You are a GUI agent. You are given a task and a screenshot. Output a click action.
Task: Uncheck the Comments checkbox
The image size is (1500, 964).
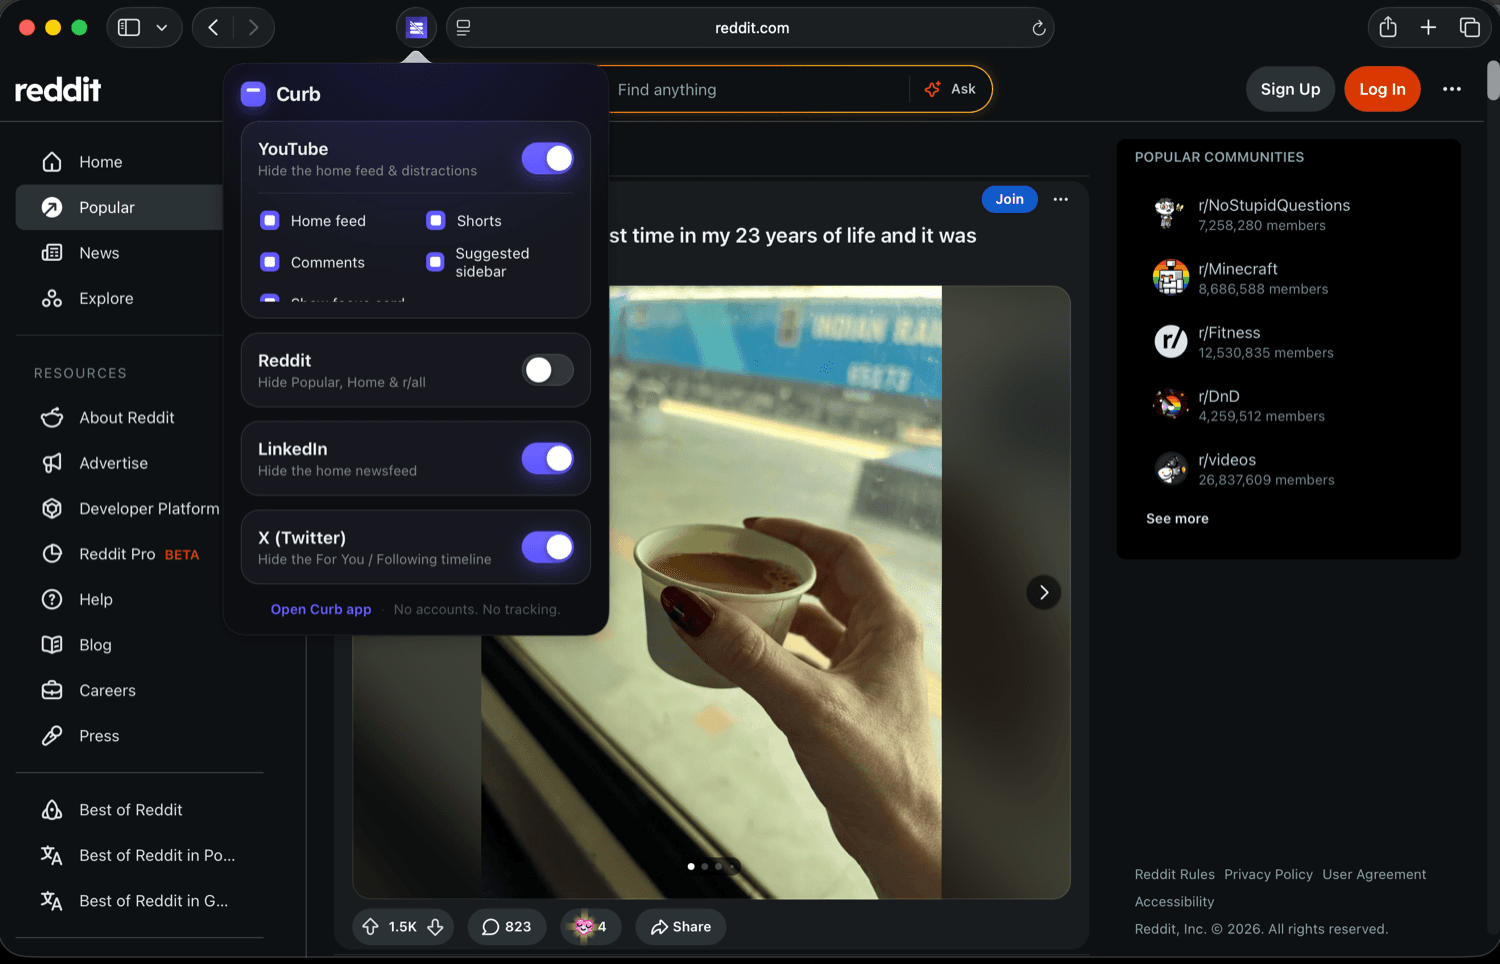(270, 262)
